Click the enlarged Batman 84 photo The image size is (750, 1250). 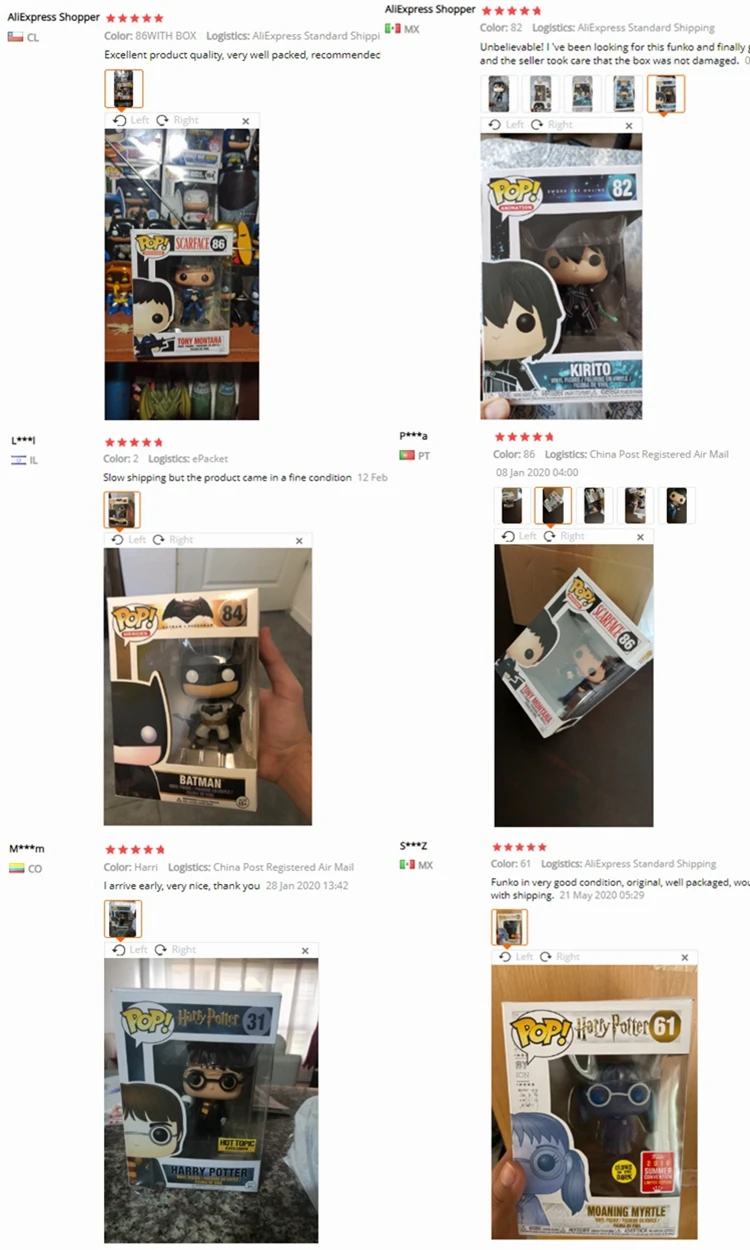tap(208, 686)
